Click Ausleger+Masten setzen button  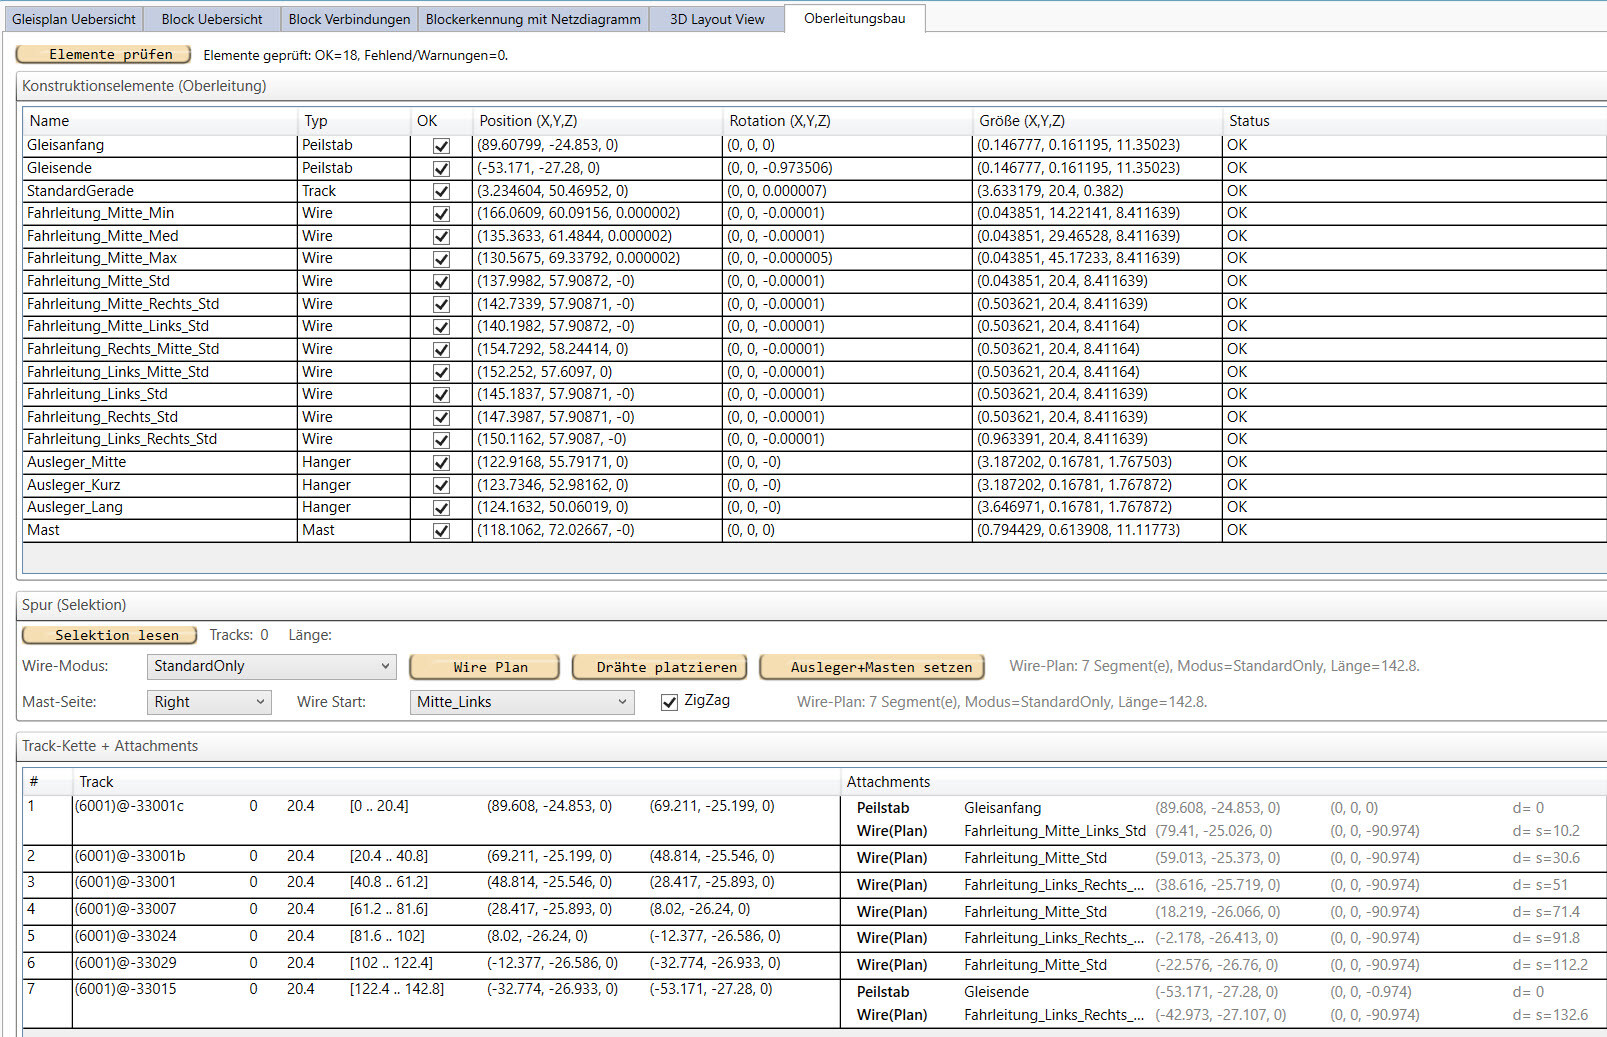point(872,667)
